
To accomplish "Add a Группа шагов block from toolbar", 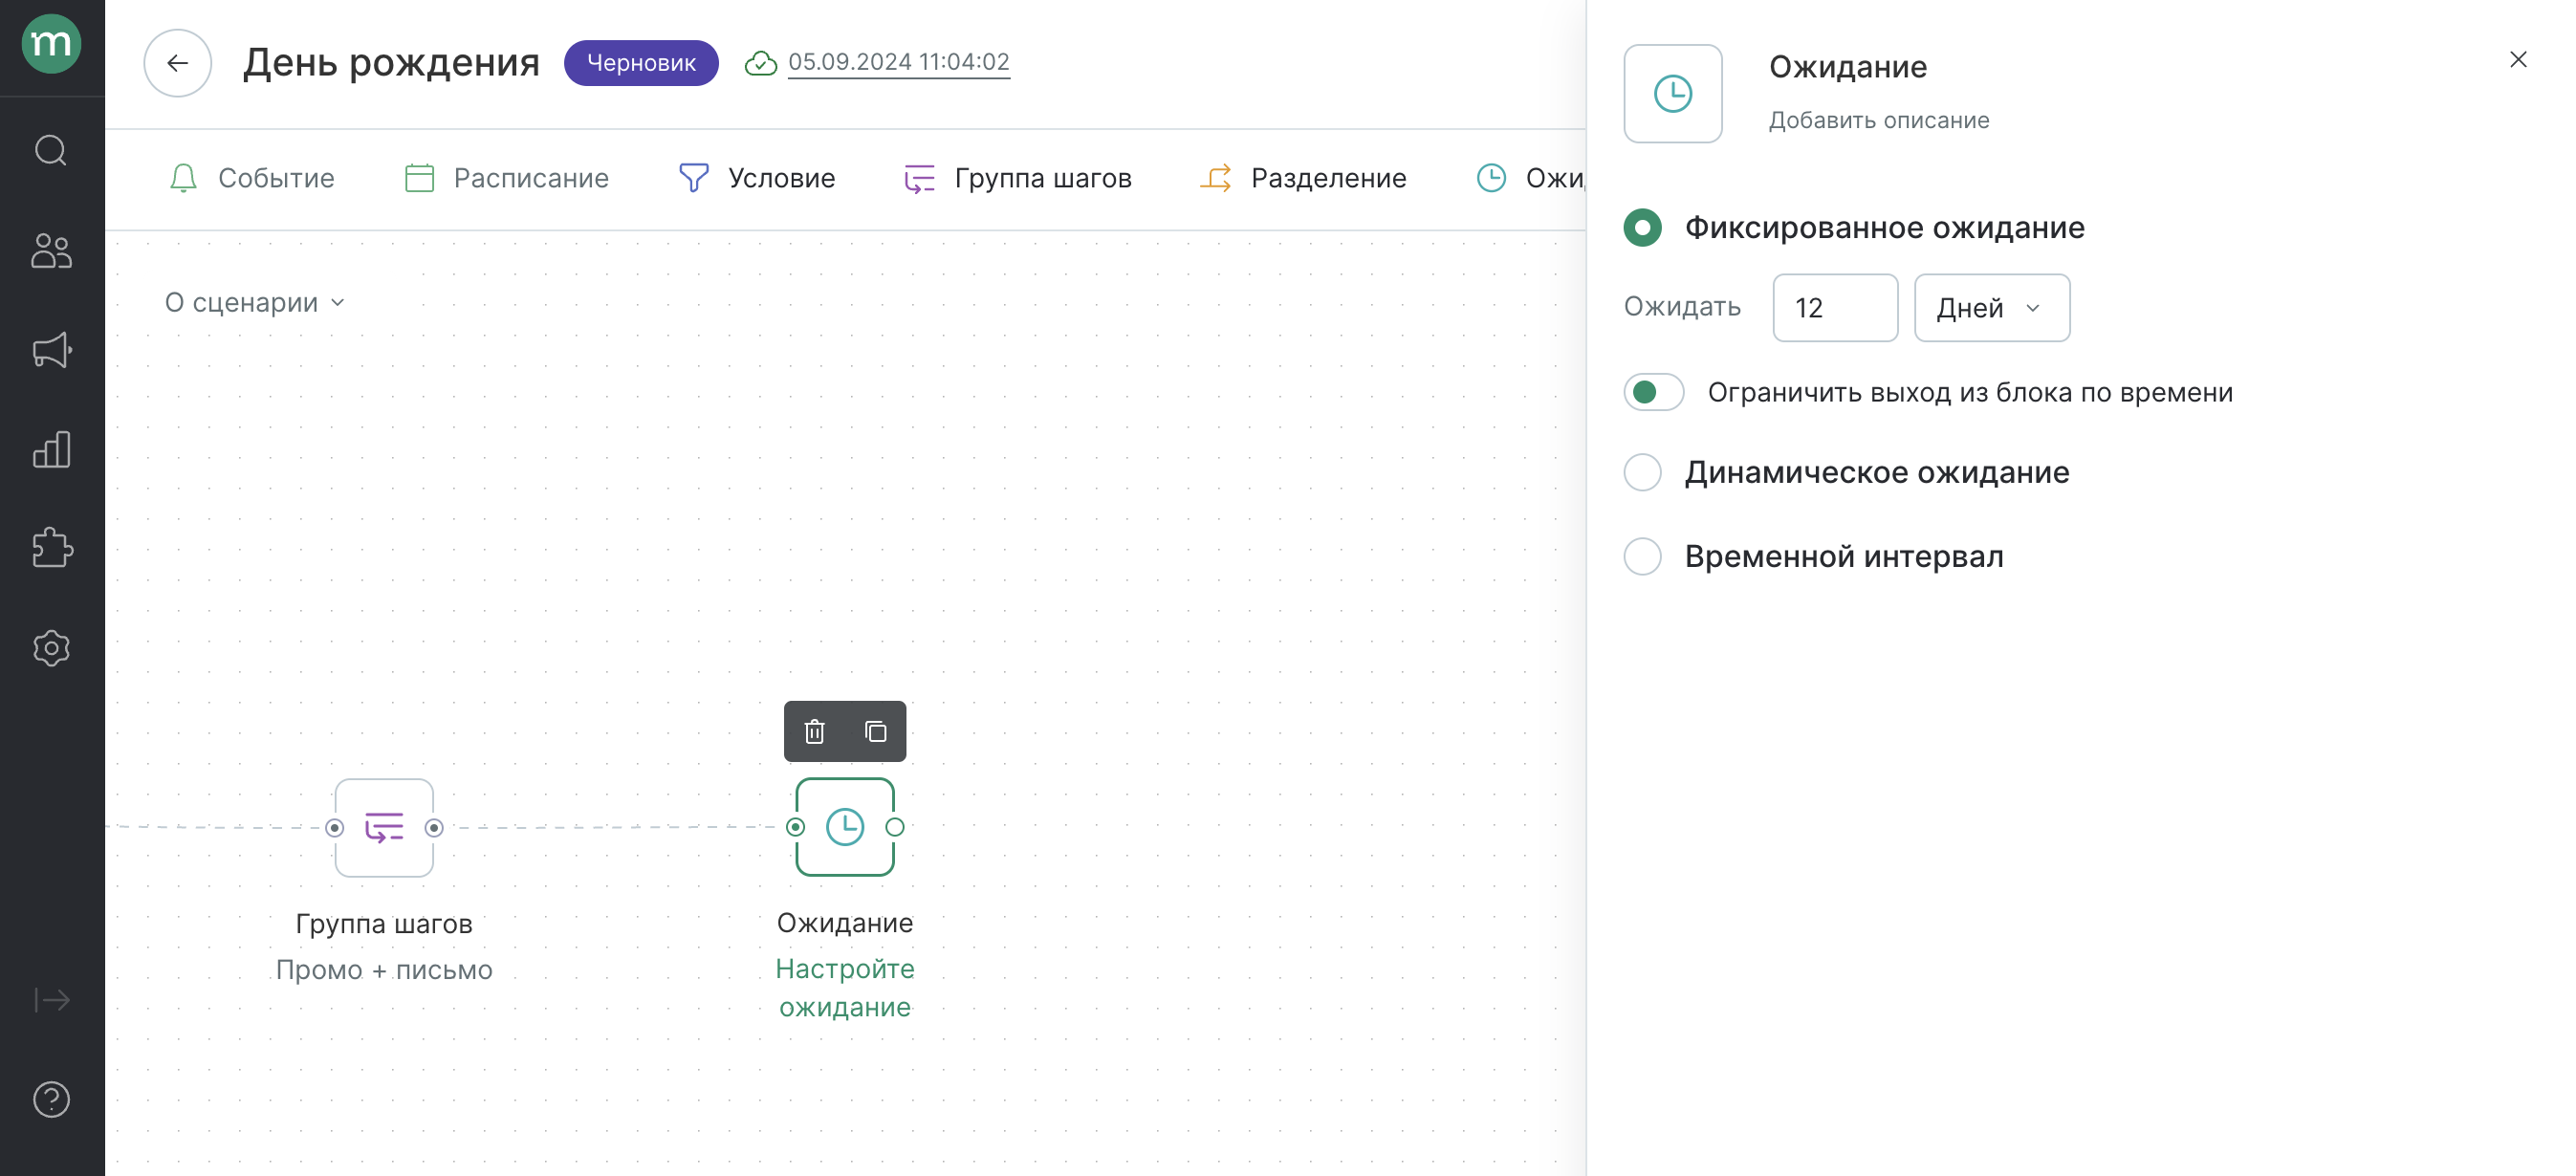I will pyautogui.click(x=1017, y=178).
